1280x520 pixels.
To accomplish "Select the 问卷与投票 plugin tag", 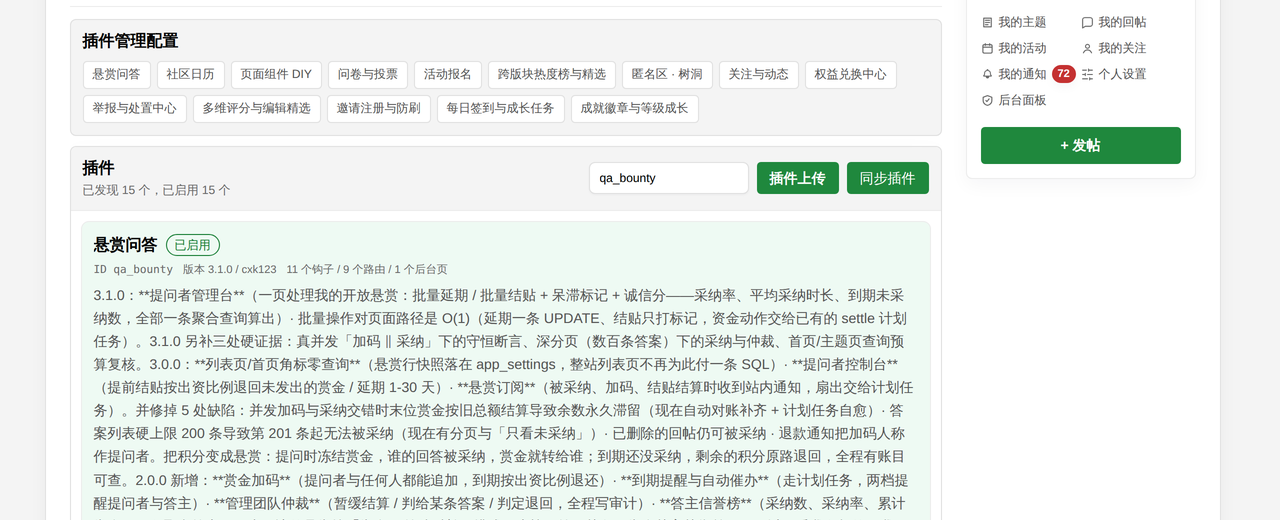I will [368, 75].
